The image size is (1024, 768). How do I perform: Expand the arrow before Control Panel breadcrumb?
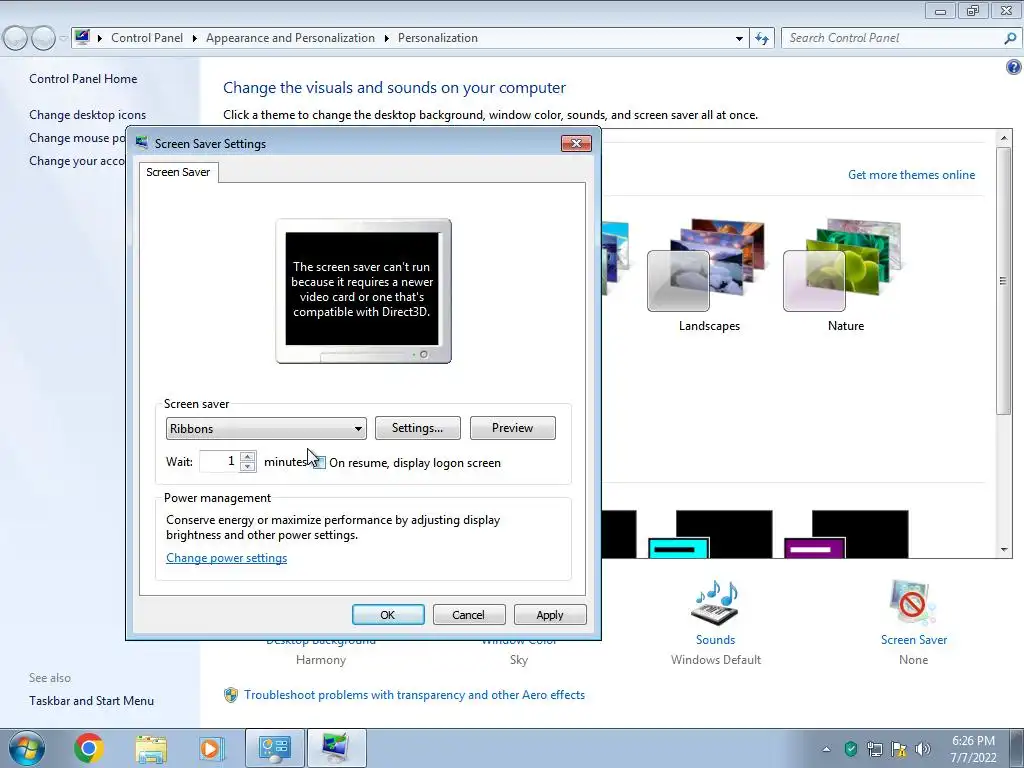(x=100, y=39)
